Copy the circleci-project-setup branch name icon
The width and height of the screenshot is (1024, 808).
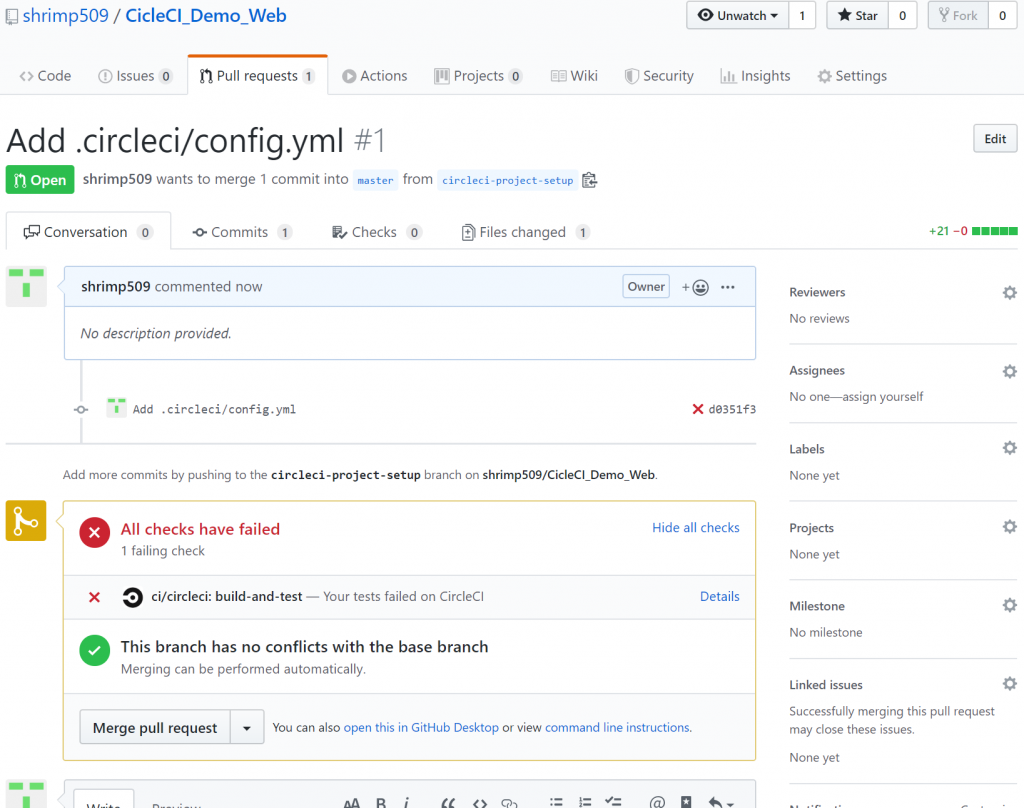589,180
